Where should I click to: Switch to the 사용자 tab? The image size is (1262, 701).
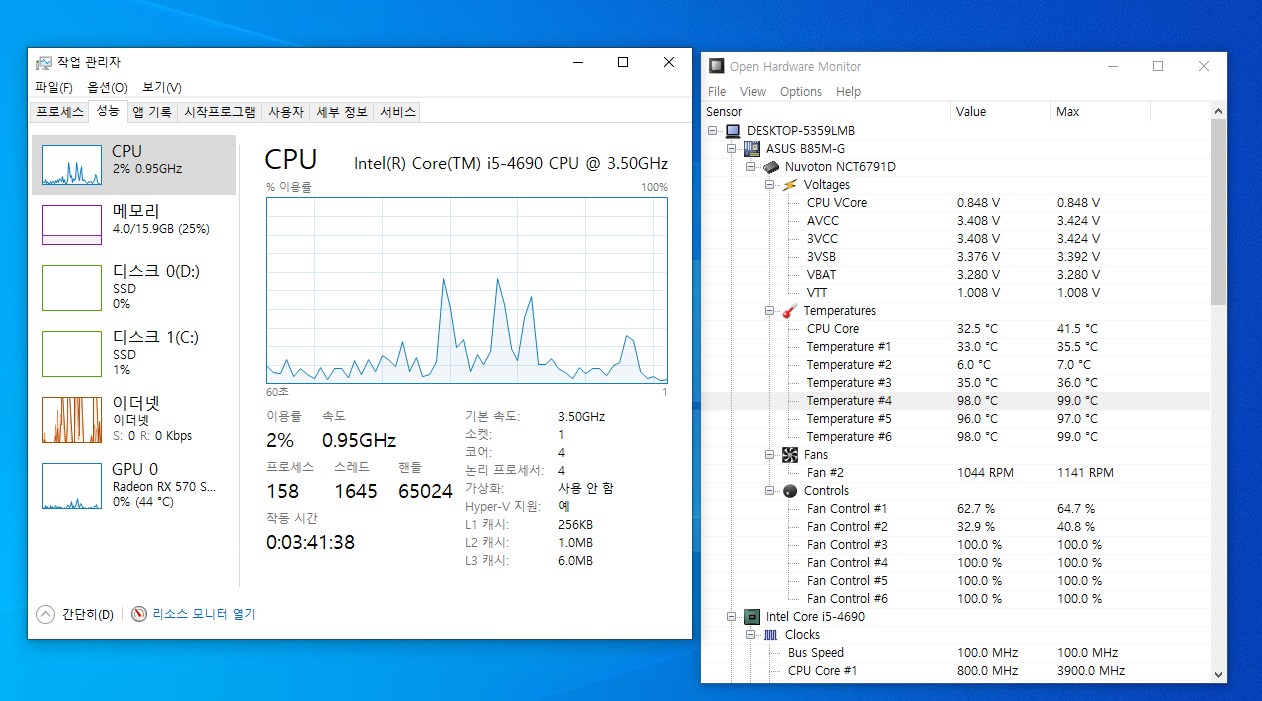pos(286,112)
